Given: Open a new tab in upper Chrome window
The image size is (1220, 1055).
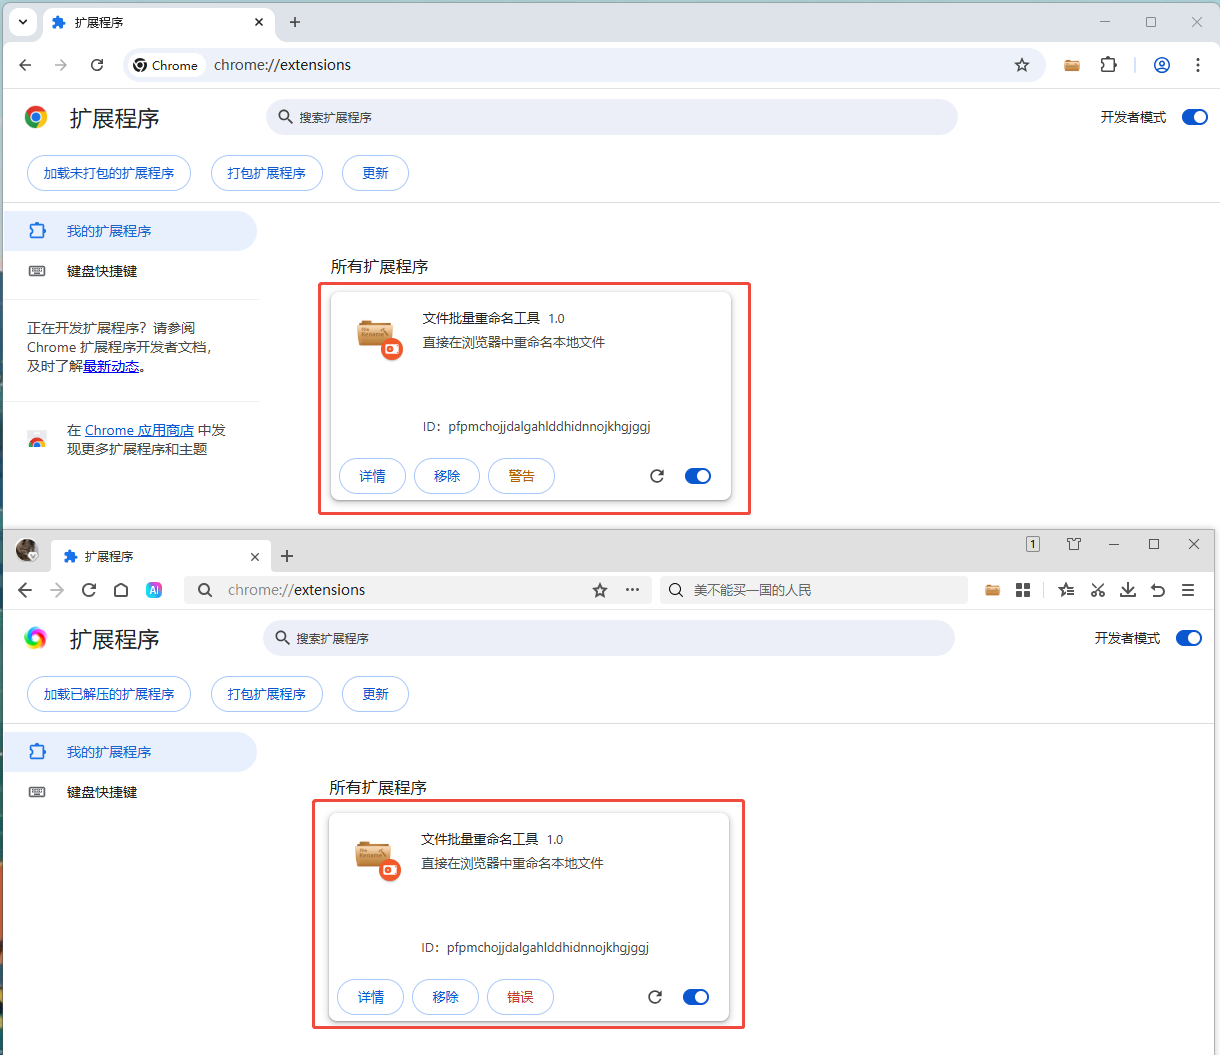Looking at the screenshot, I should (x=295, y=22).
